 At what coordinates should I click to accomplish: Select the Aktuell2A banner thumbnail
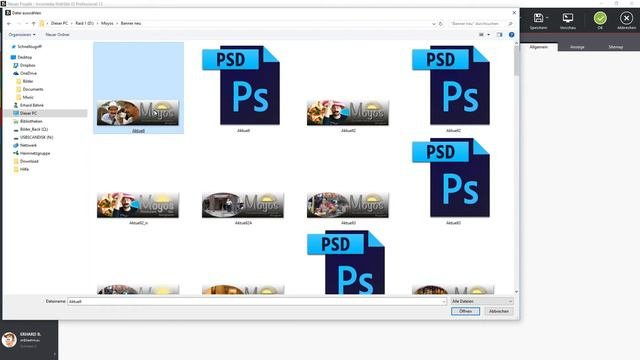pos(243,205)
